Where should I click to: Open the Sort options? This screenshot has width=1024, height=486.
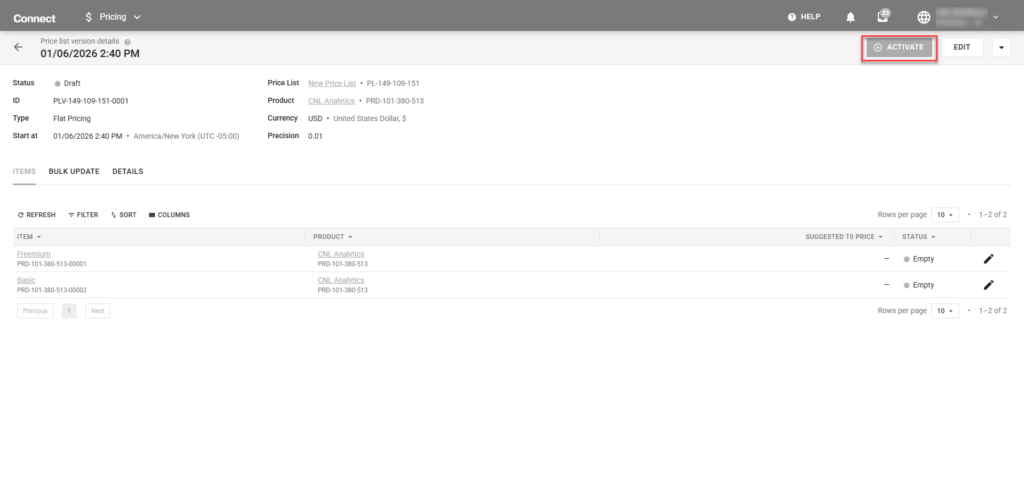pyautogui.click(x=124, y=215)
